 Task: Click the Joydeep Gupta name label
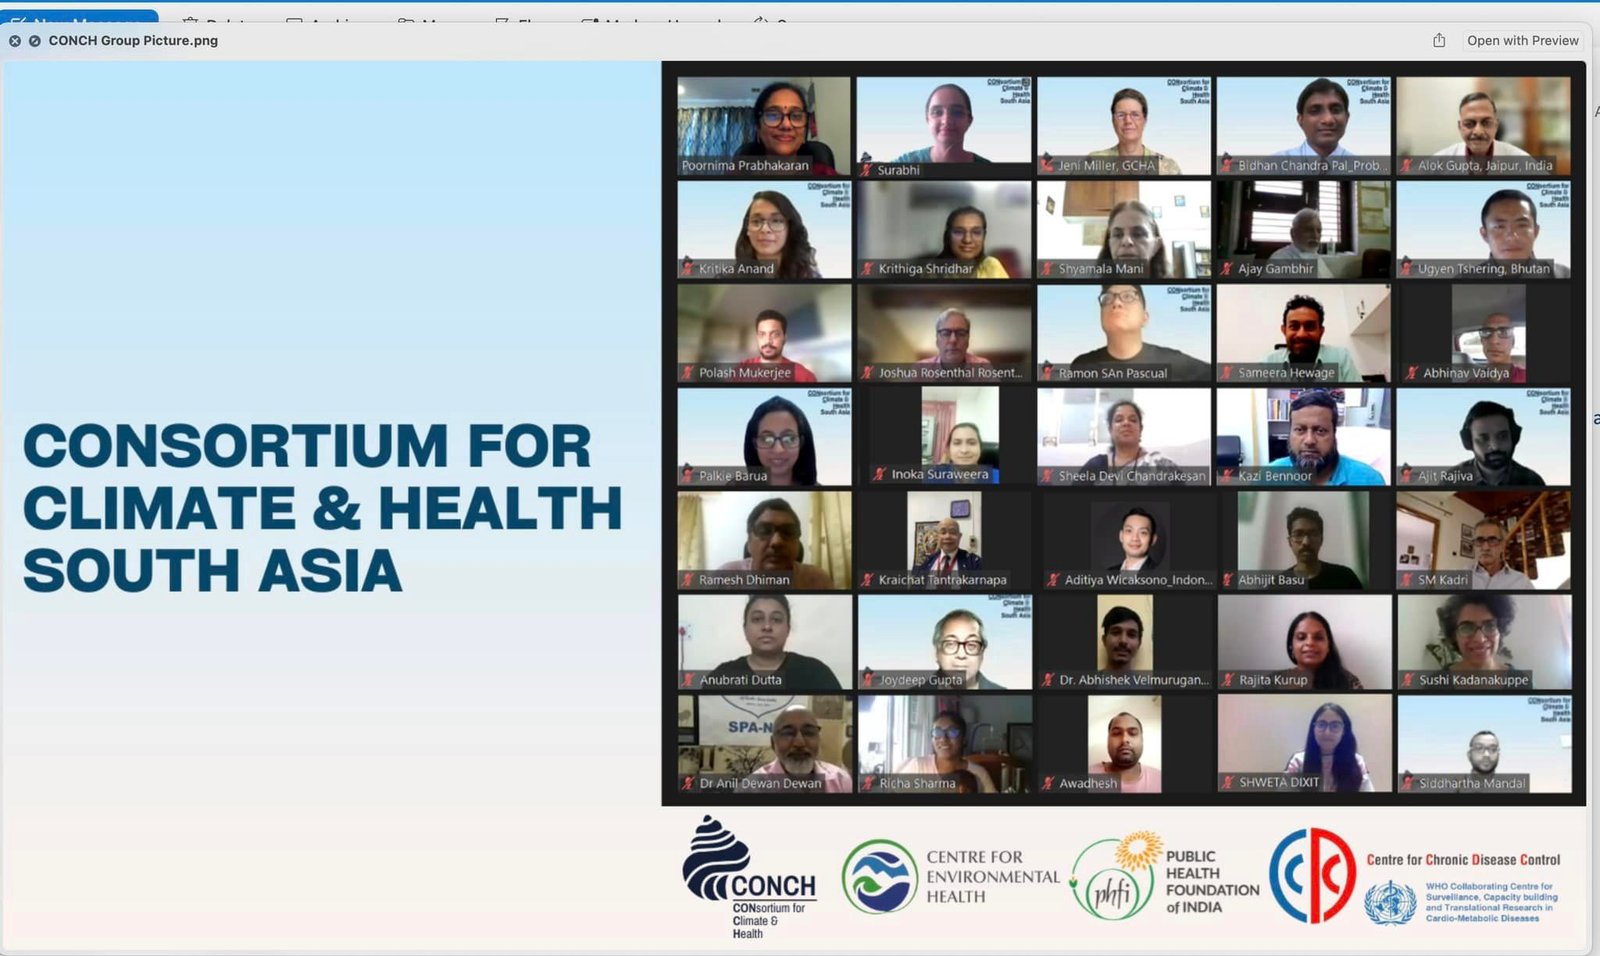click(x=920, y=680)
